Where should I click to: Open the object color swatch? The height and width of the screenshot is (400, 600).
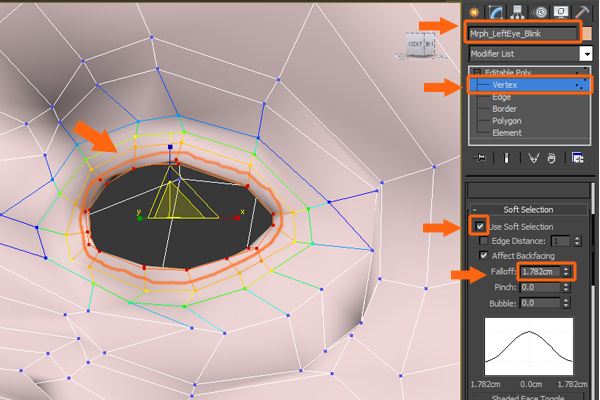pyautogui.click(x=586, y=33)
